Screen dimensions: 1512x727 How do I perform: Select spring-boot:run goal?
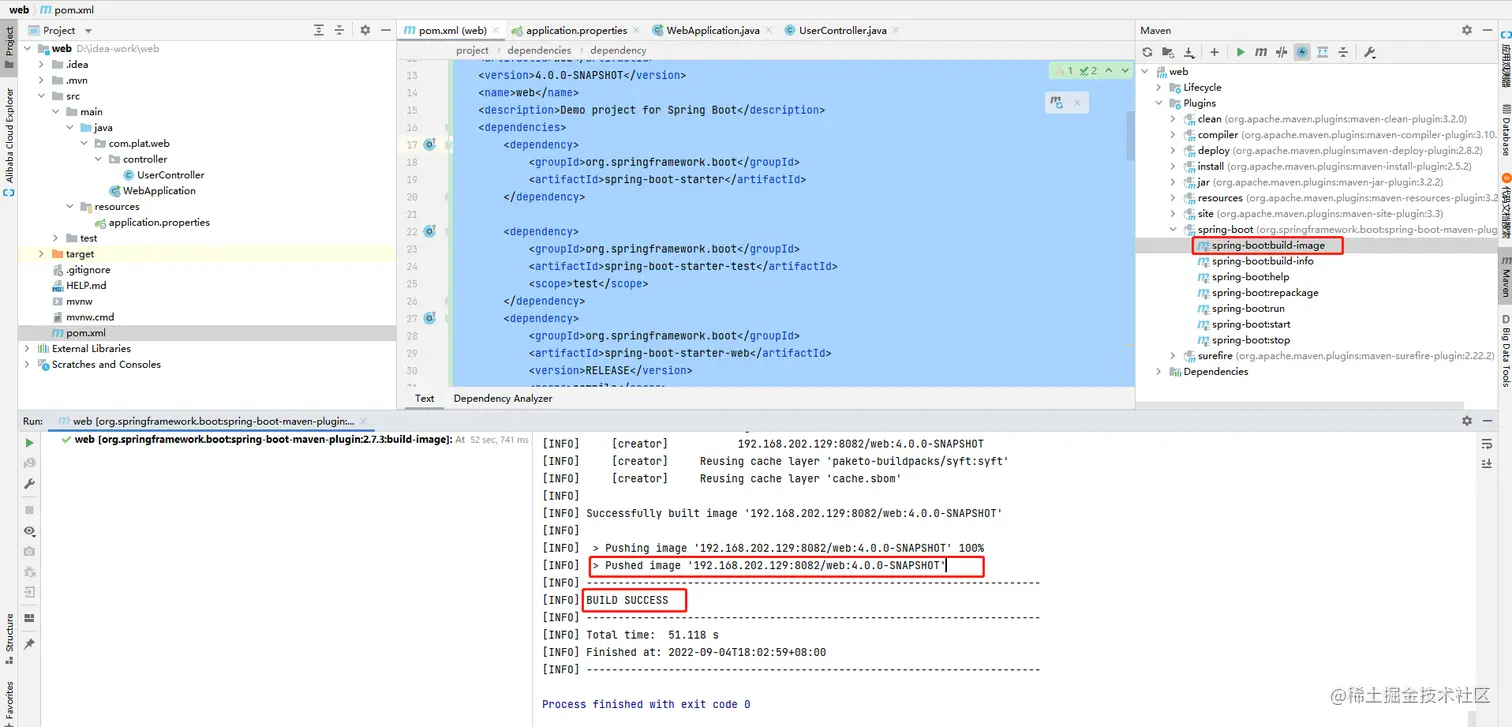(1248, 309)
